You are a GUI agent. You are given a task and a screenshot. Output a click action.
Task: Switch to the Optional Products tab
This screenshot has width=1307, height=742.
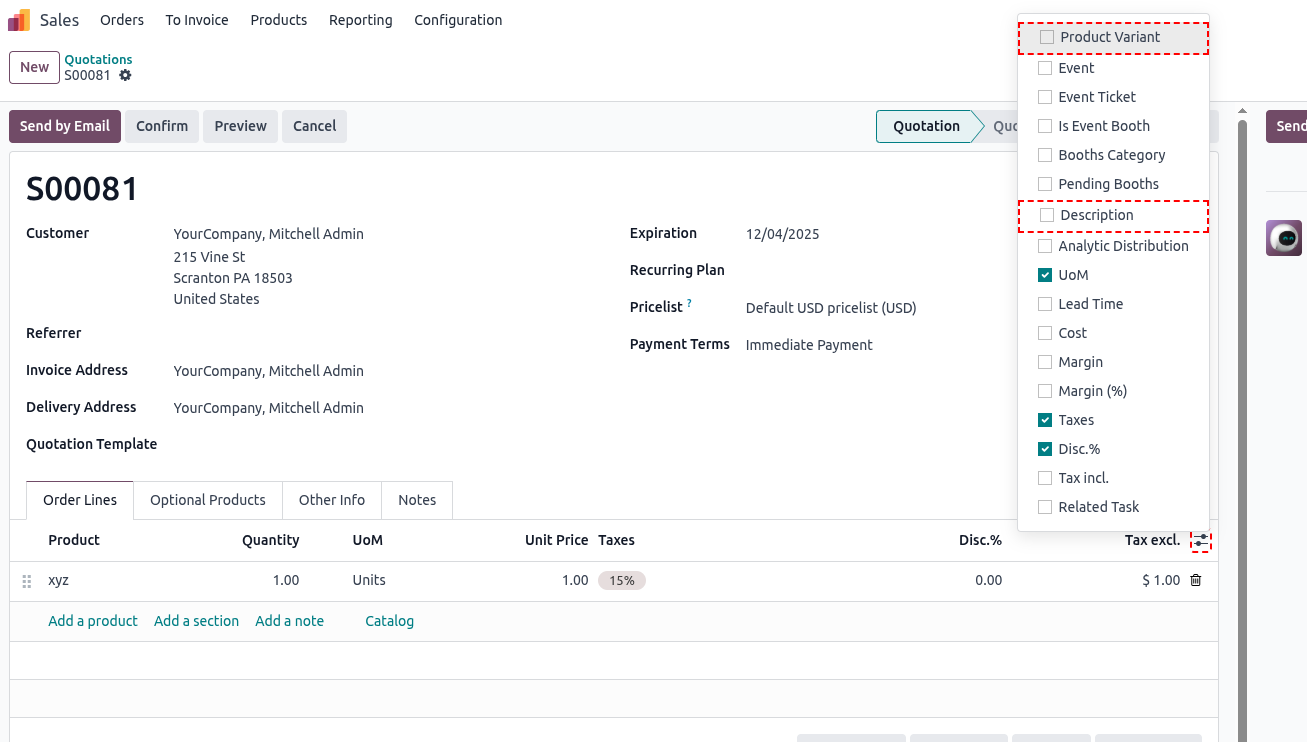click(208, 500)
